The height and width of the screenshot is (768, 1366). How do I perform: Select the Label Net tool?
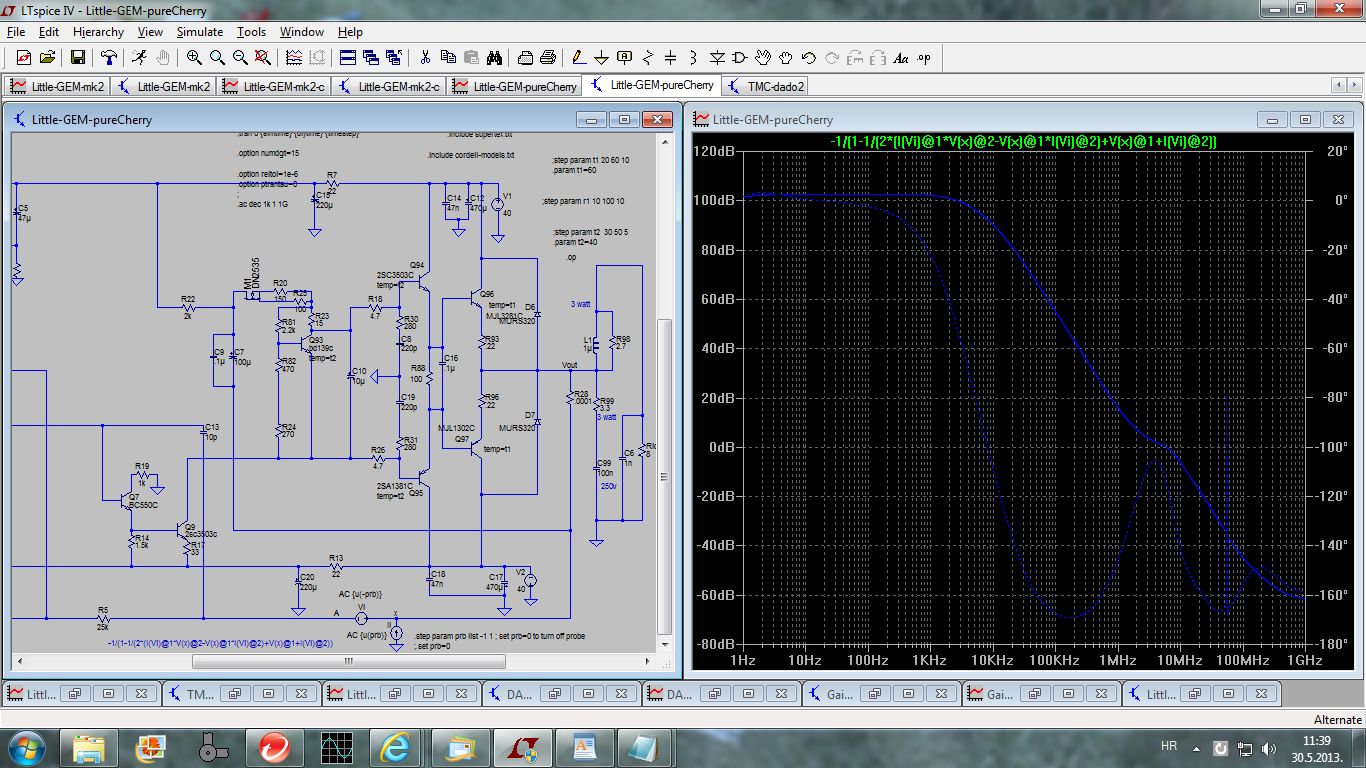(x=624, y=57)
